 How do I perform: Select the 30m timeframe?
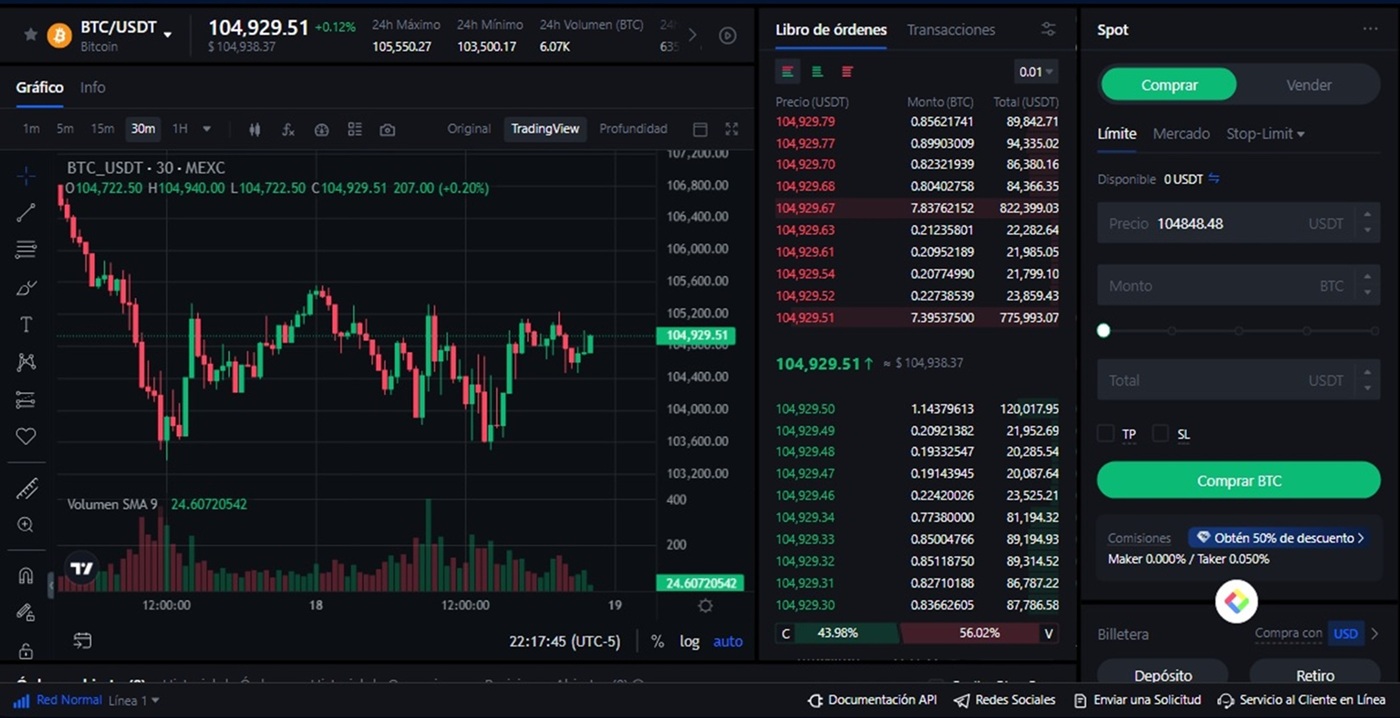[143, 129]
